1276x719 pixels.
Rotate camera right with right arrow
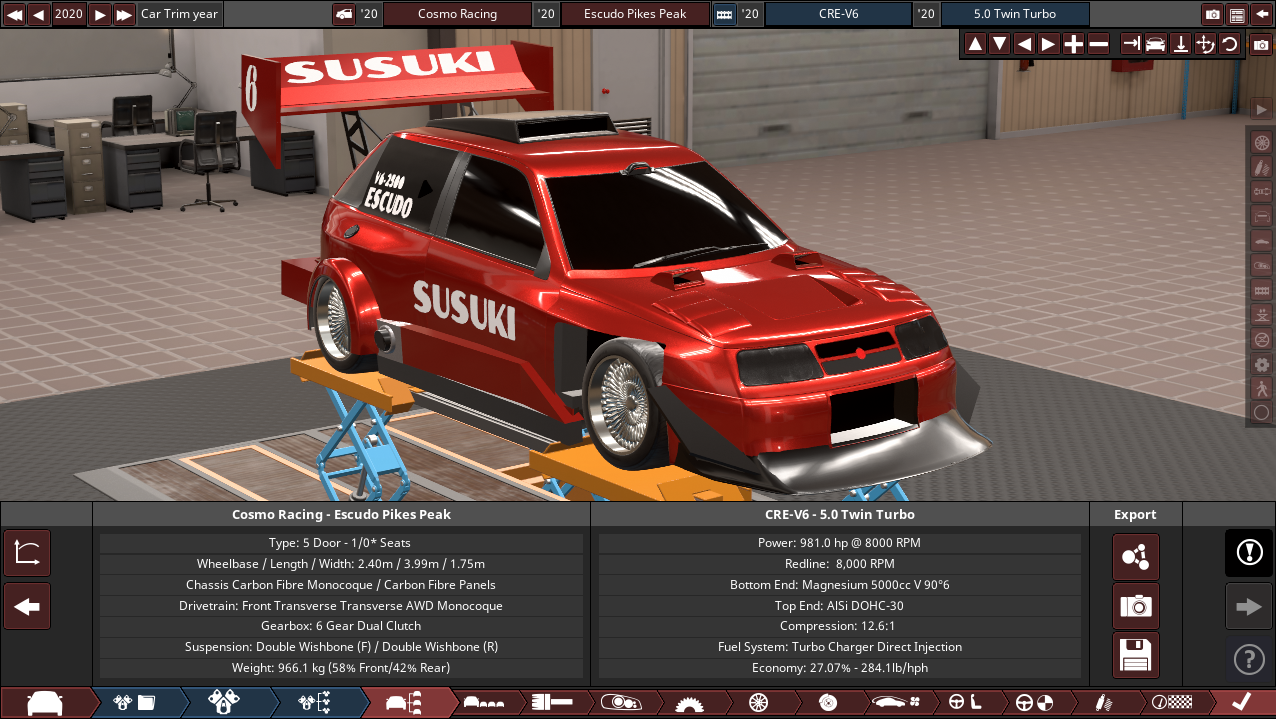point(1048,44)
